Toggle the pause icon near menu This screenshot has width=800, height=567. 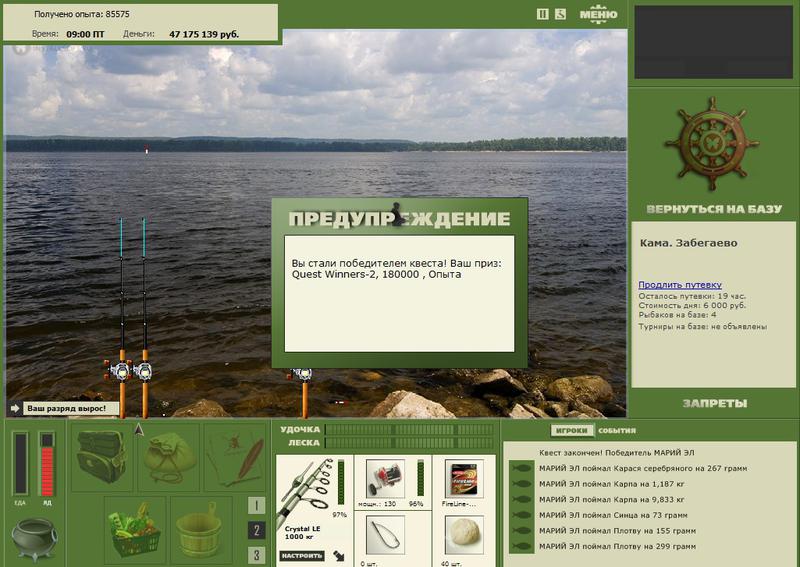coord(543,14)
